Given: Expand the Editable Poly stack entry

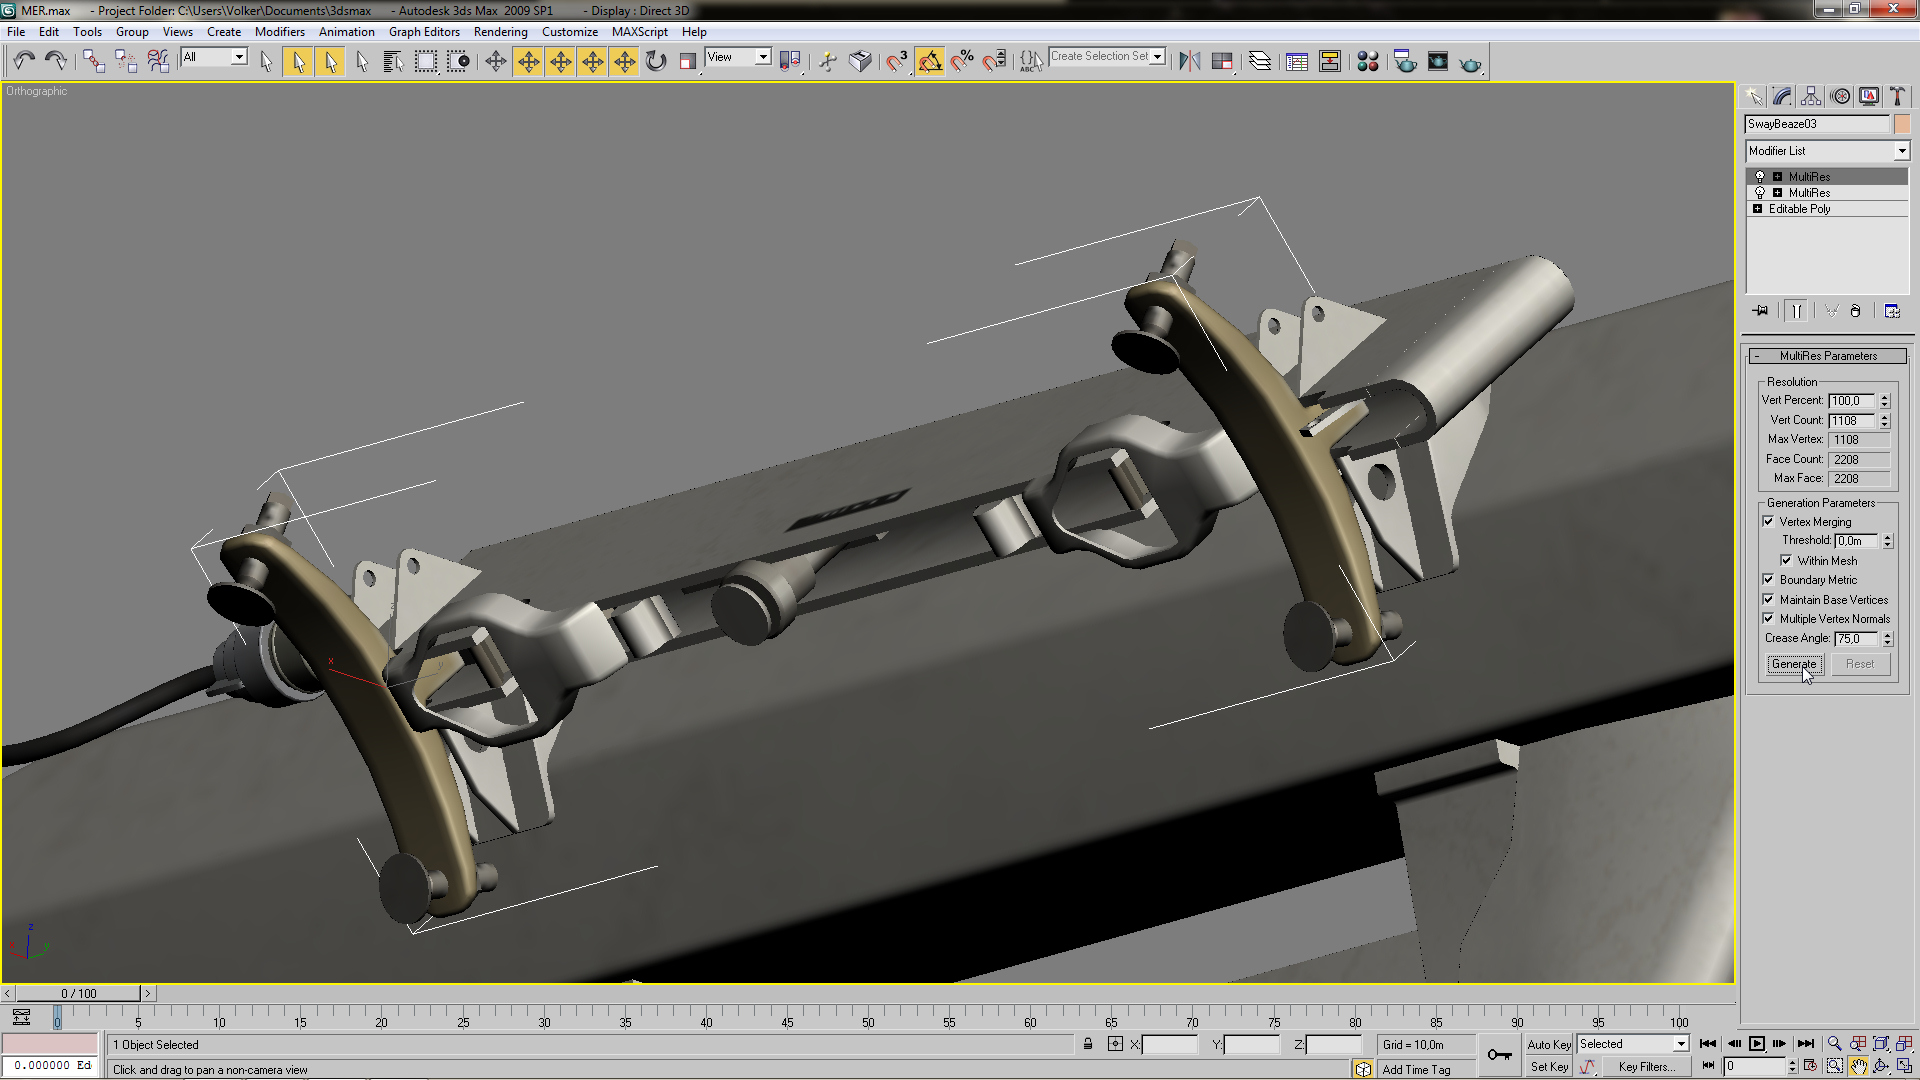Looking at the screenshot, I should tap(1757, 209).
